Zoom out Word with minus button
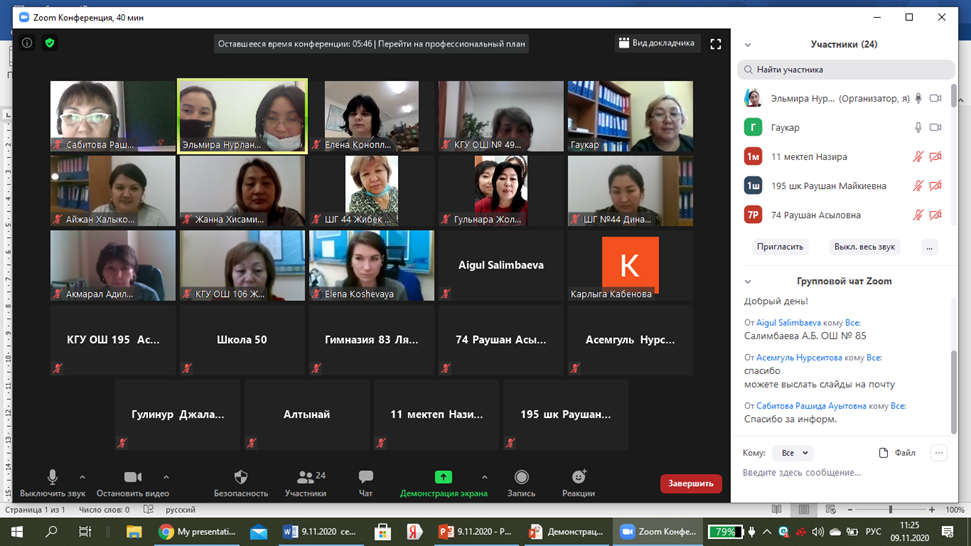 [850, 509]
